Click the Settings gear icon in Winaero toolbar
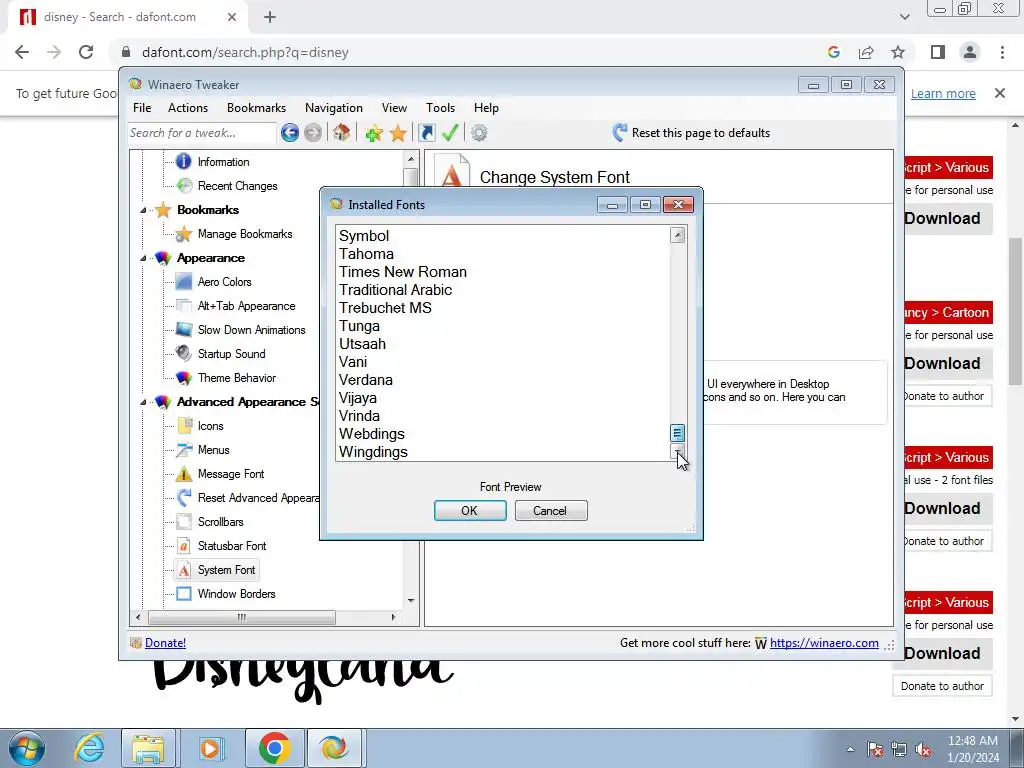This screenshot has height=768, width=1024. click(x=479, y=133)
